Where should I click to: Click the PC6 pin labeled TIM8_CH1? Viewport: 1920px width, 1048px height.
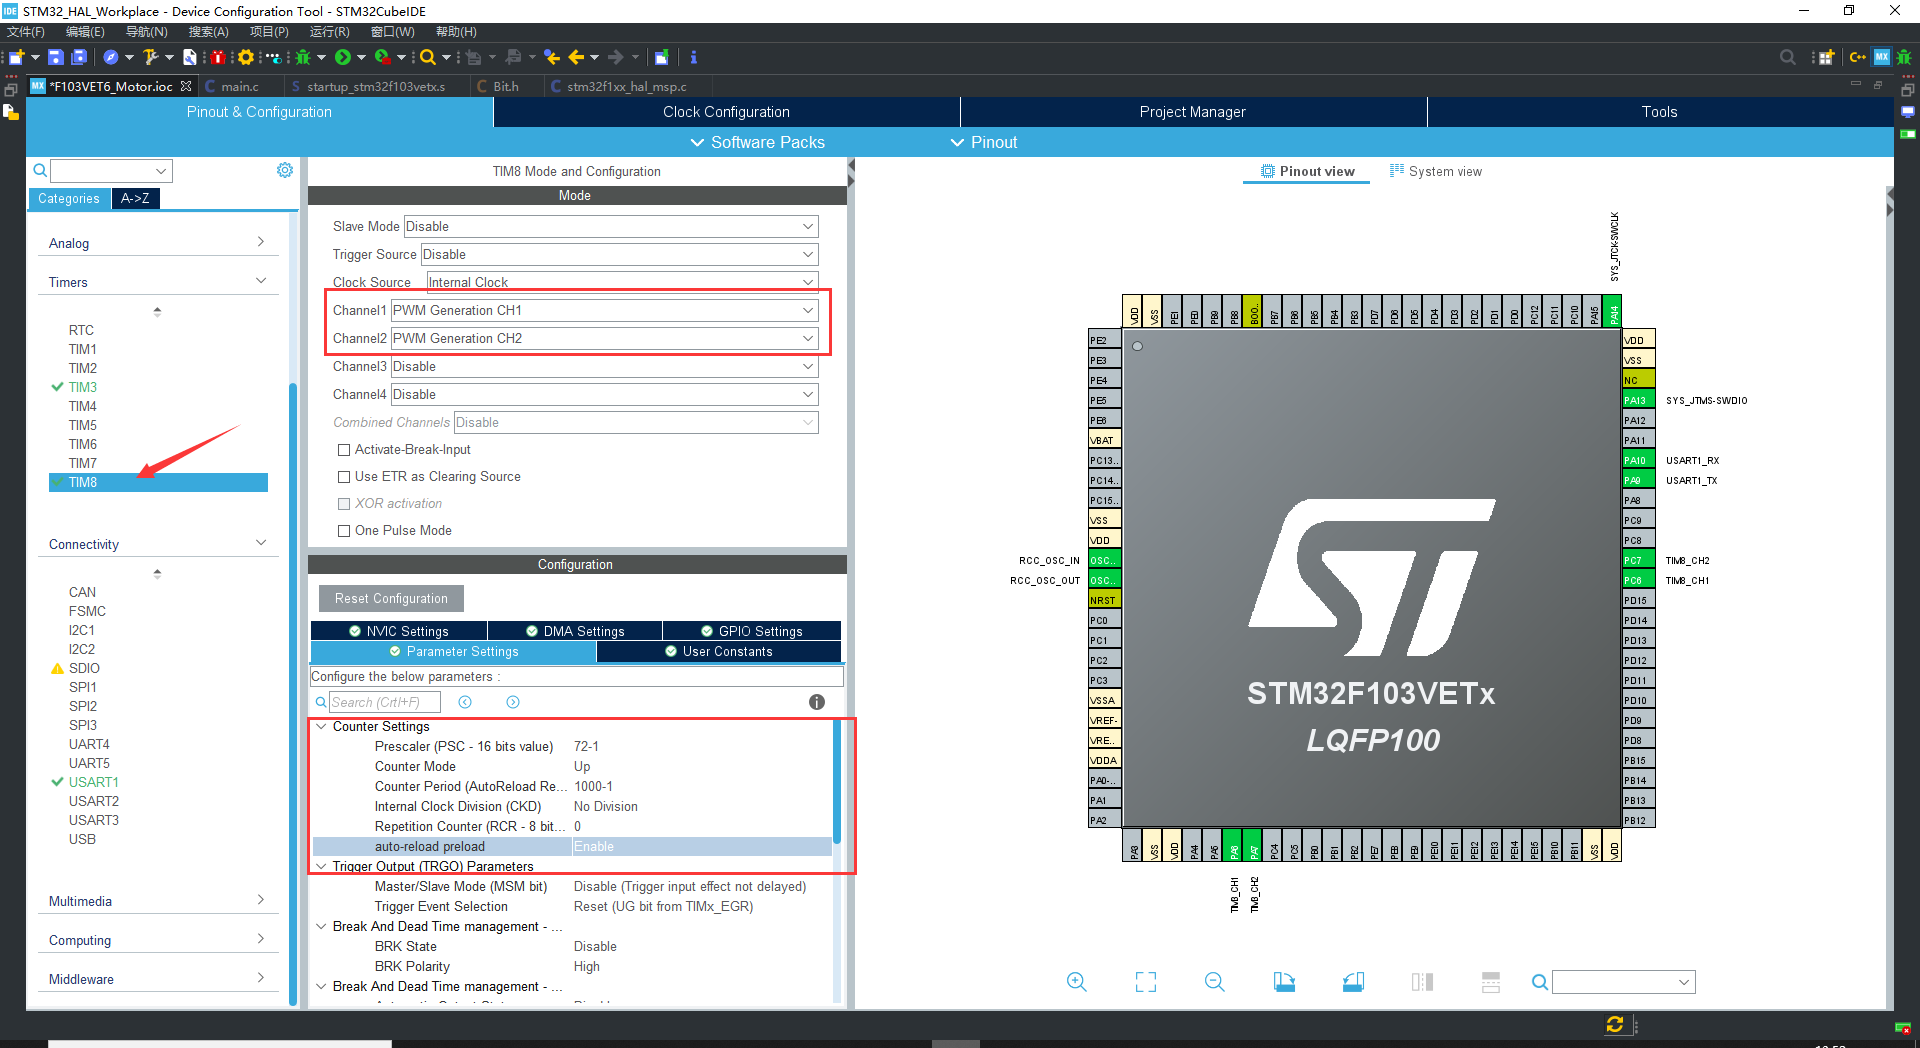tap(1638, 580)
